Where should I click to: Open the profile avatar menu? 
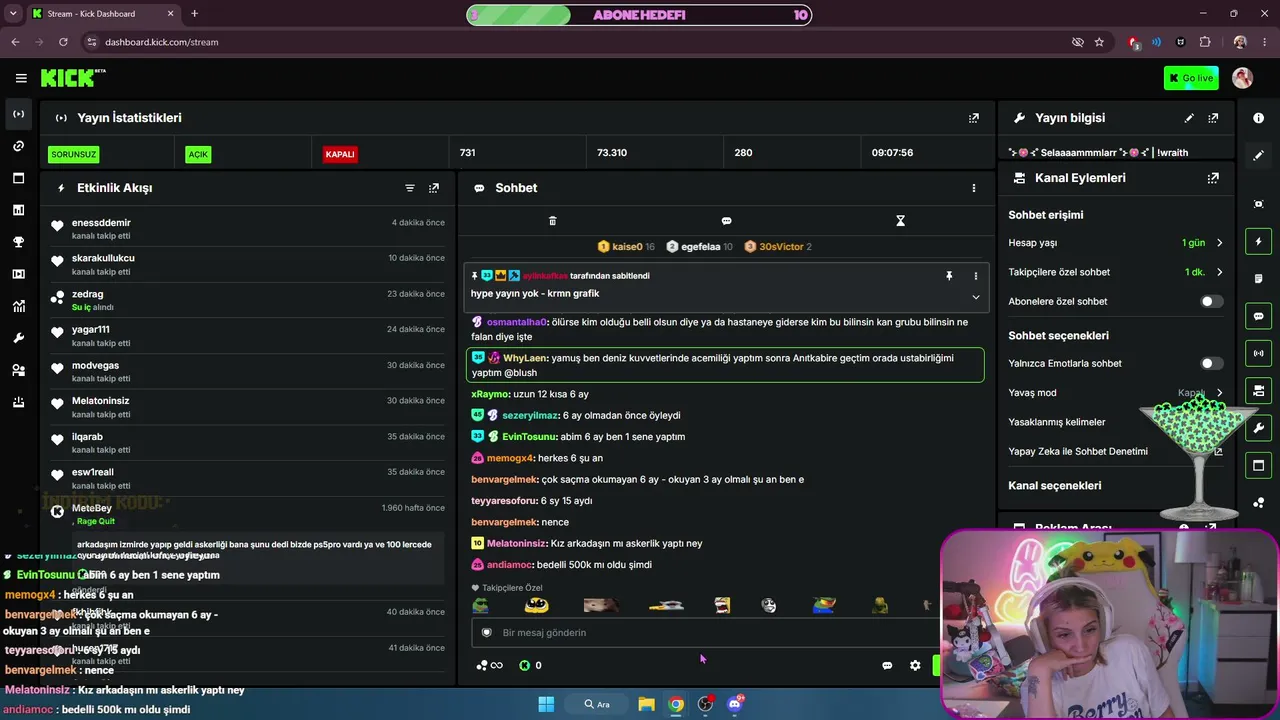(1242, 78)
